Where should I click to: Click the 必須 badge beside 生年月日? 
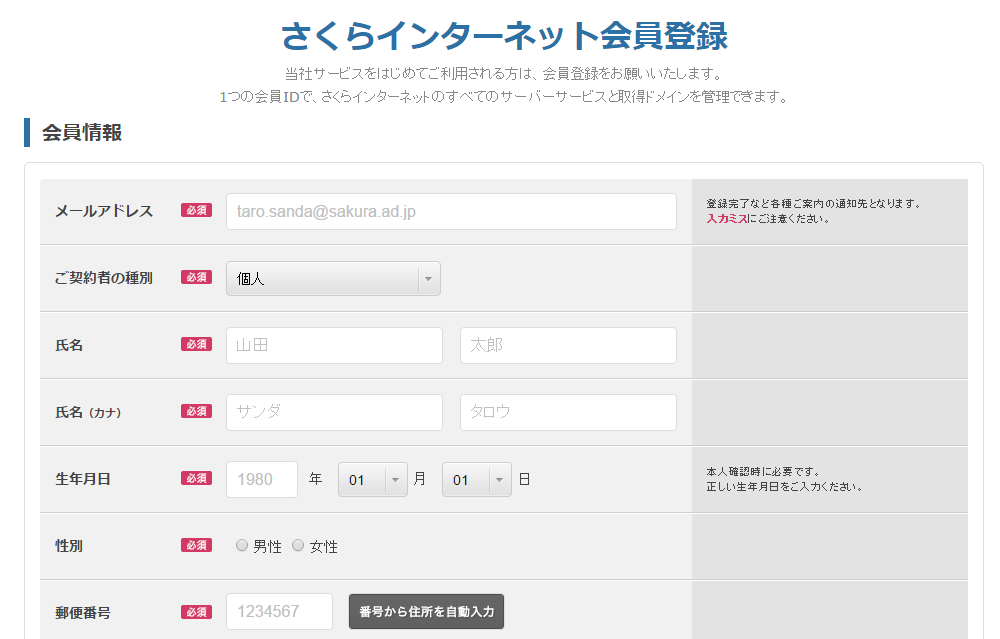point(196,478)
